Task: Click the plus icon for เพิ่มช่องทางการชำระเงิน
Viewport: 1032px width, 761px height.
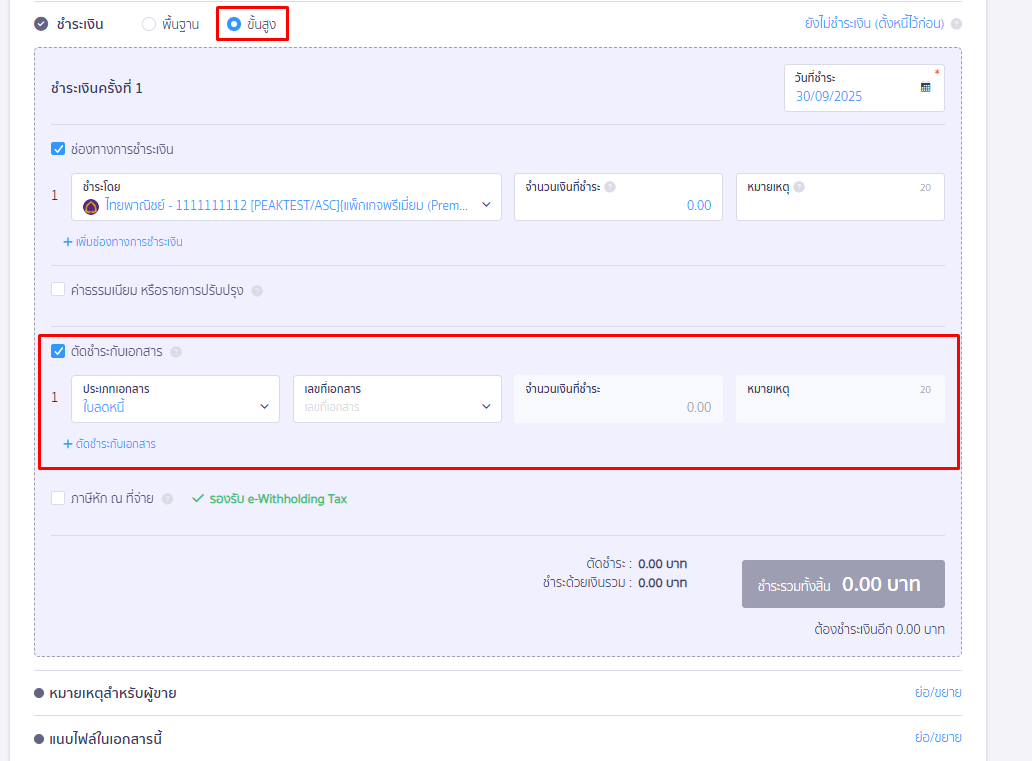Action: point(68,242)
